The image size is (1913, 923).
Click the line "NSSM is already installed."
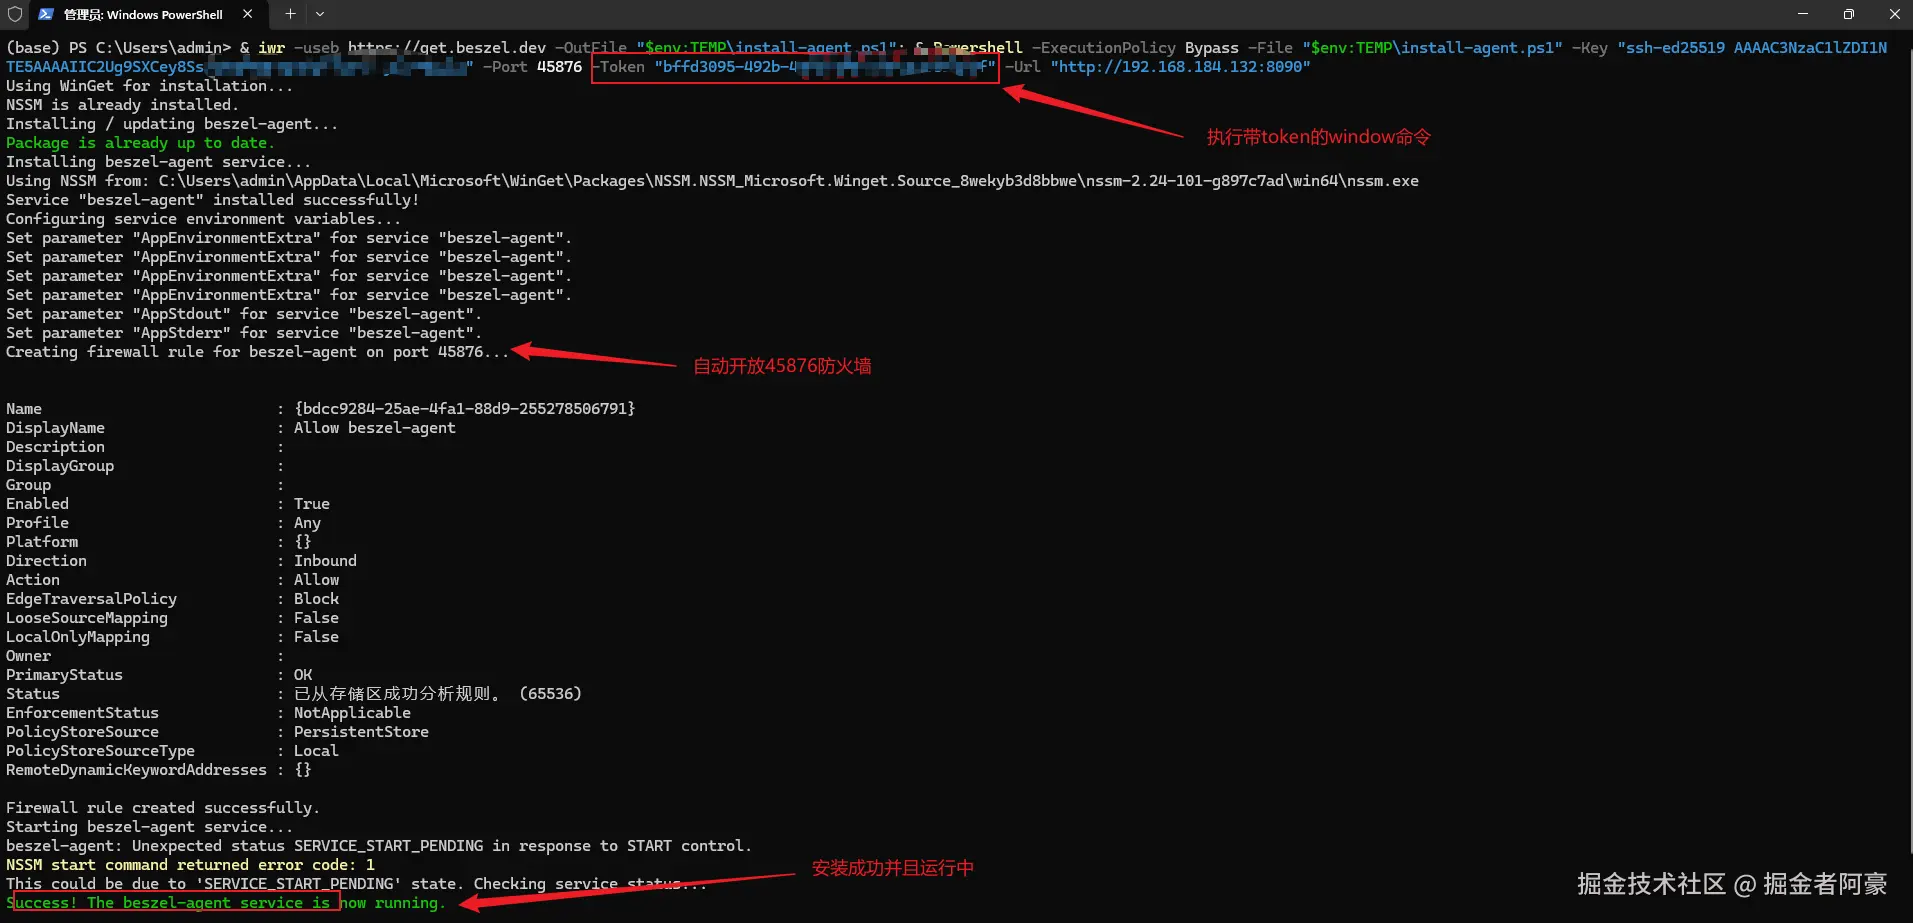tap(122, 105)
